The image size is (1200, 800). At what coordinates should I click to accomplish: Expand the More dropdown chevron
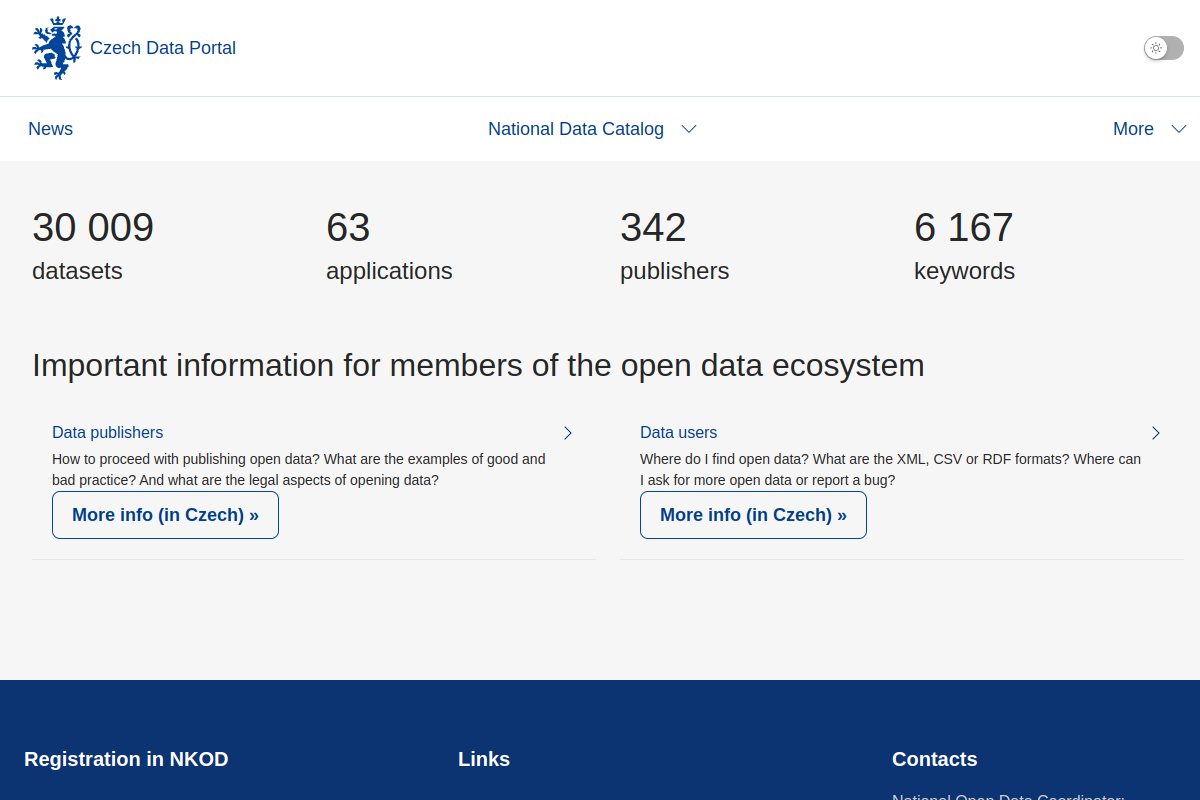[x=1178, y=129]
